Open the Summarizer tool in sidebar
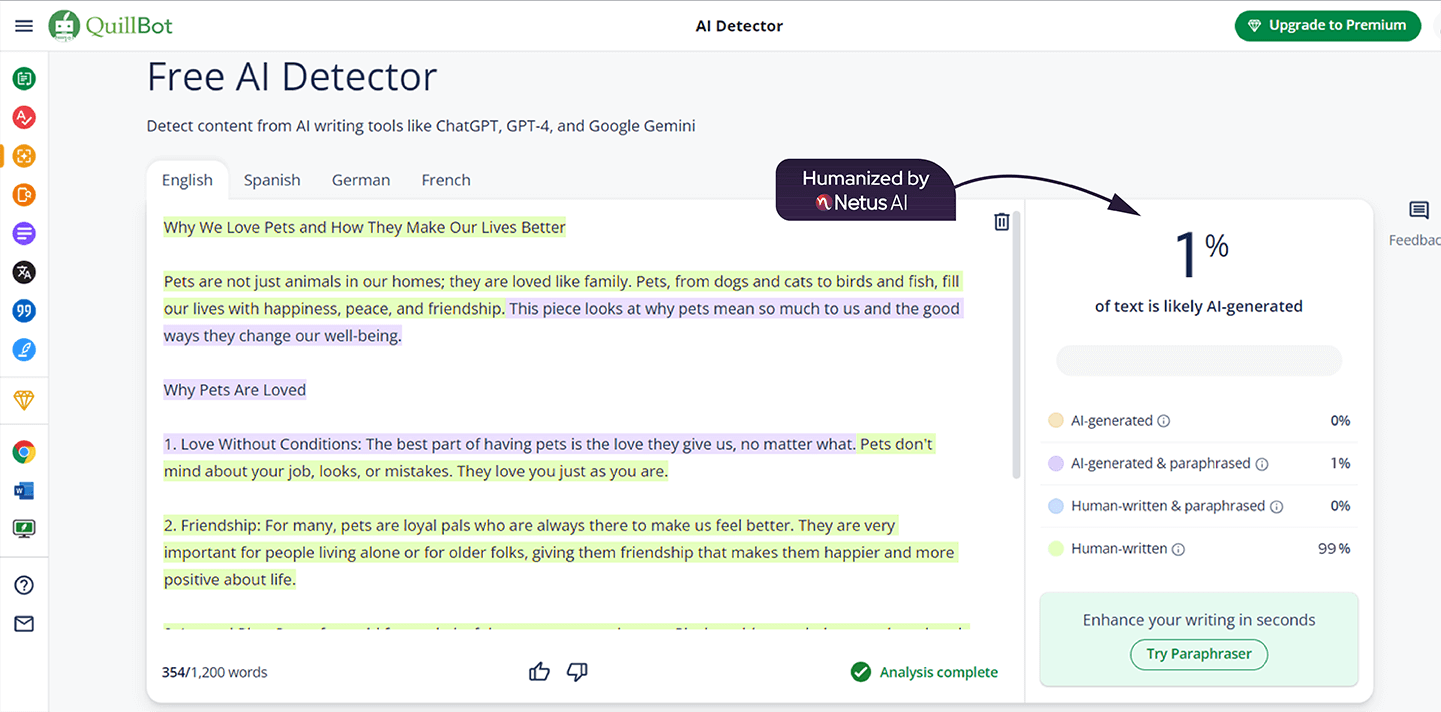 (24, 234)
